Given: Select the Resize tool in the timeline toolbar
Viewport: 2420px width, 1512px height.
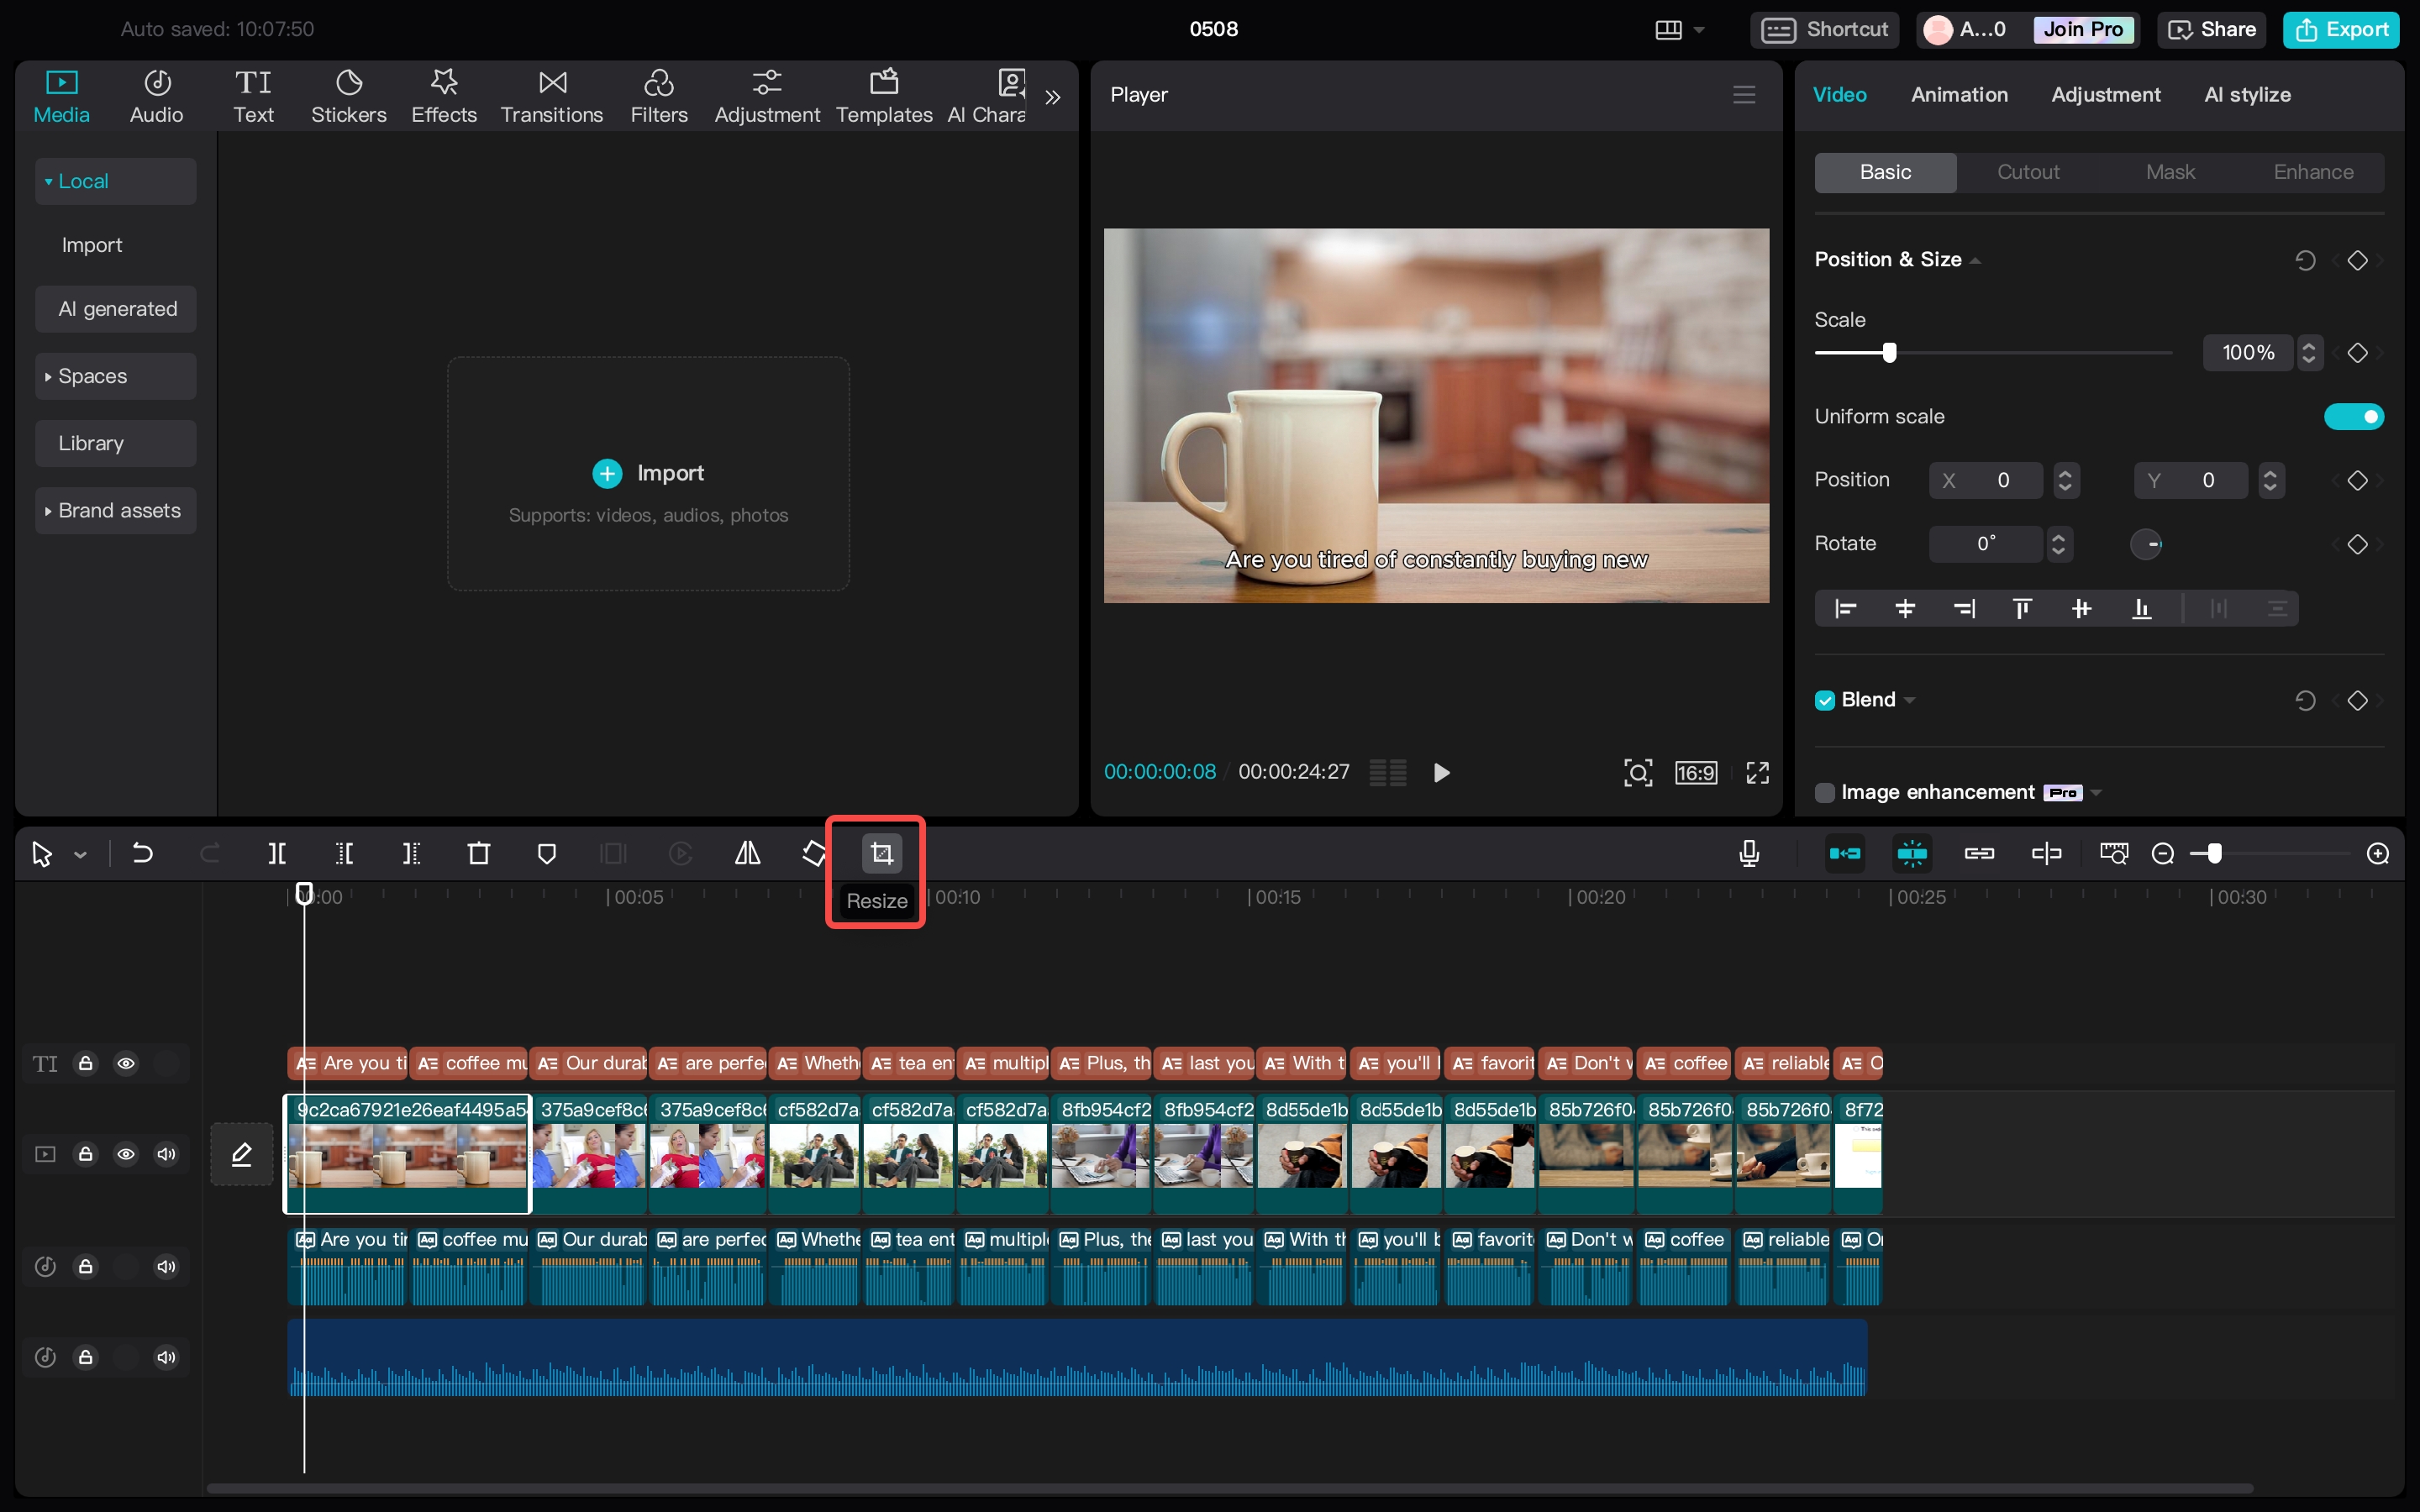Looking at the screenshot, I should coord(881,853).
